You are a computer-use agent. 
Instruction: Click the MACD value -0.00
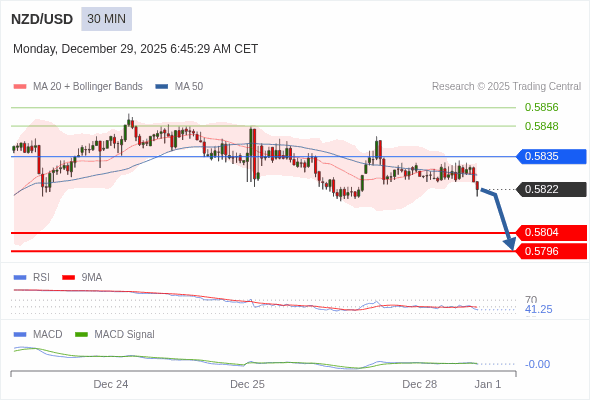pyautogui.click(x=537, y=364)
